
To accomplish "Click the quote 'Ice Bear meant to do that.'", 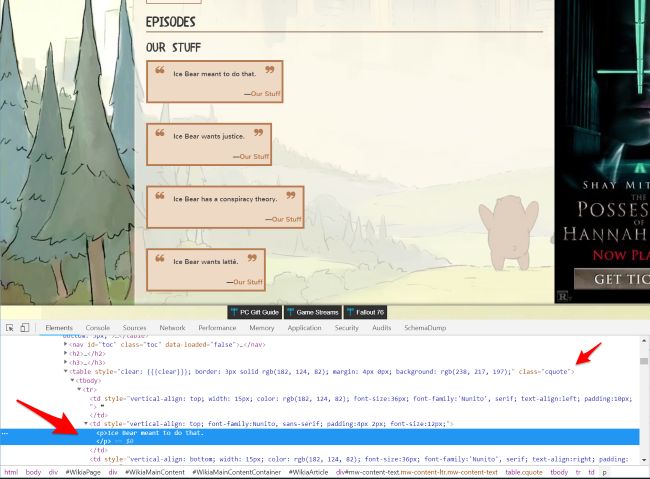I will tap(215, 74).
